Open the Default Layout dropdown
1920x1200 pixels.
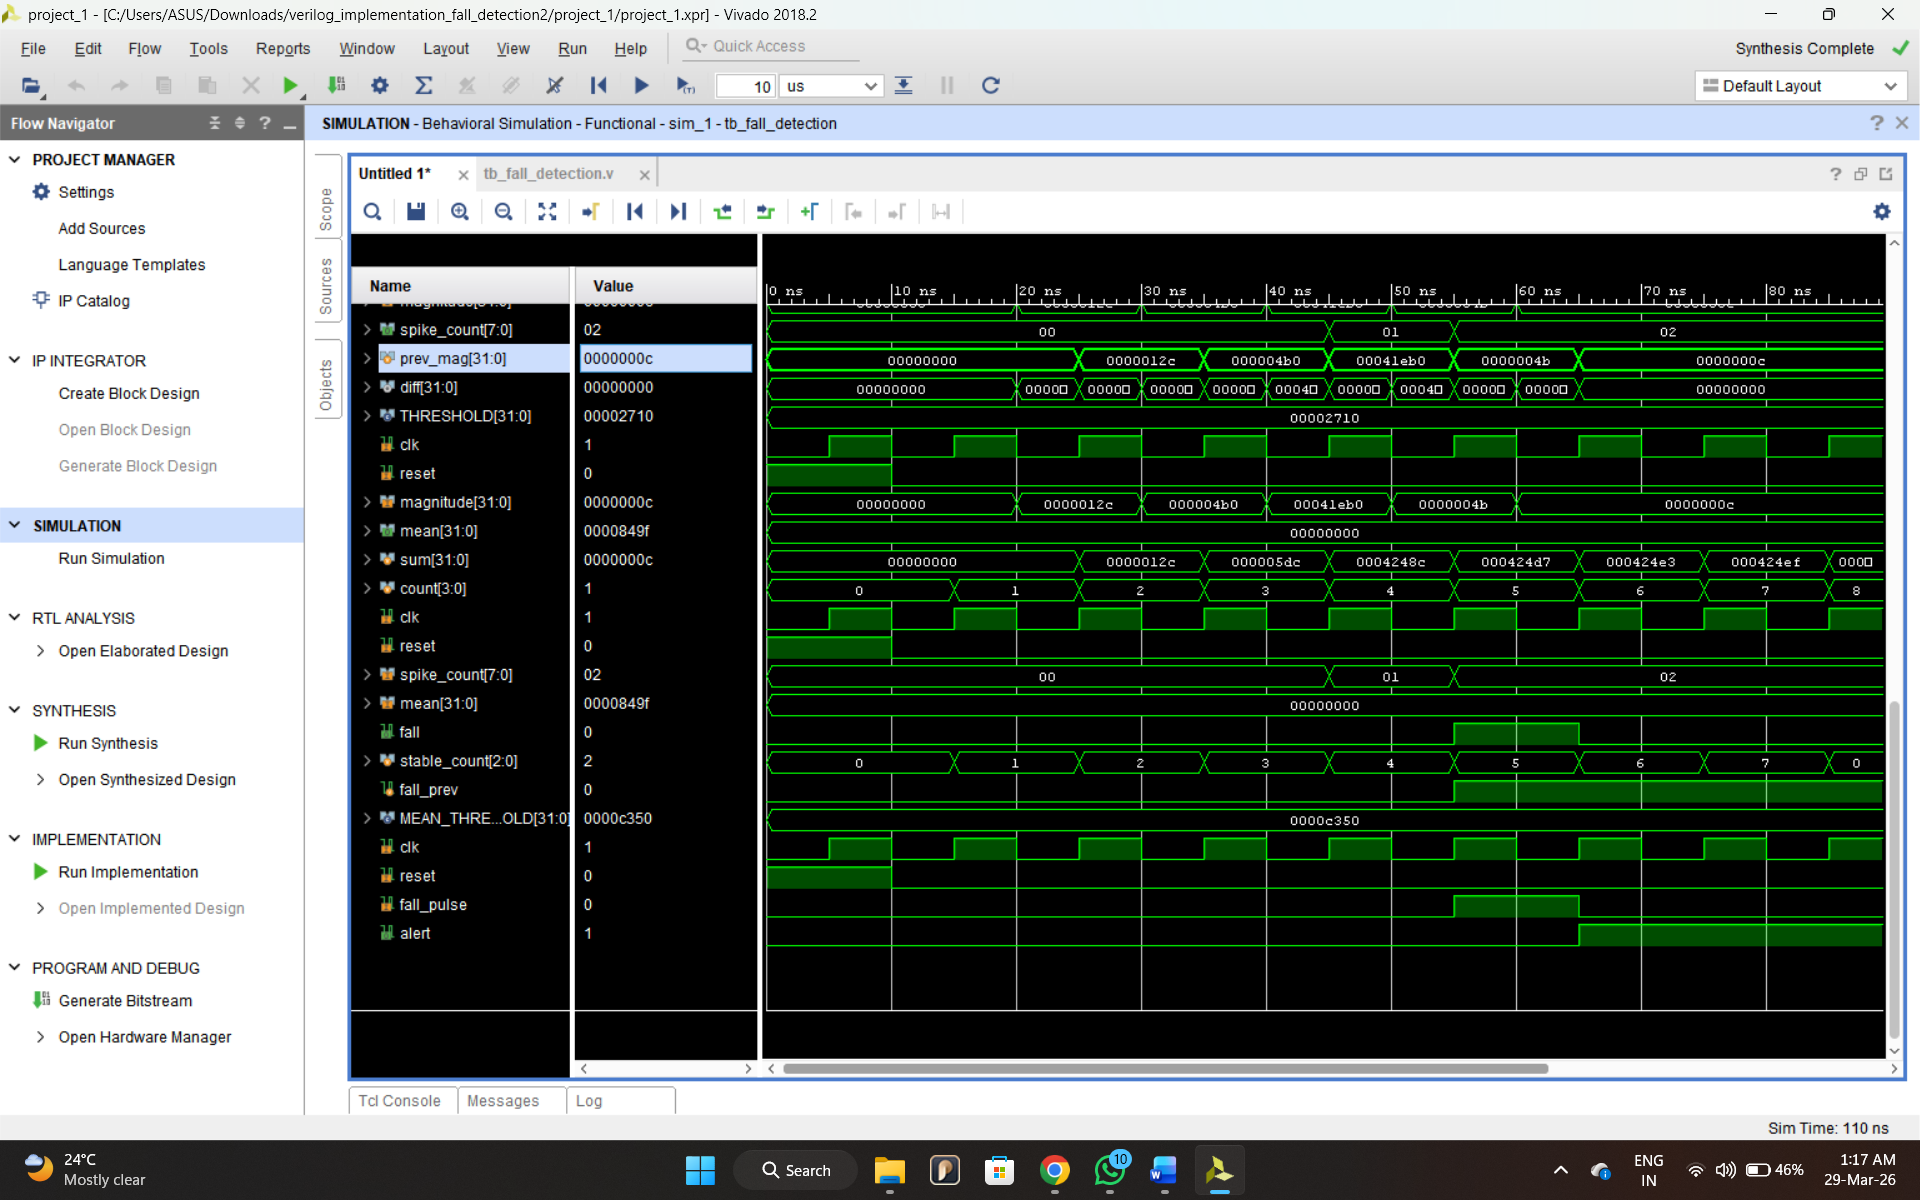[x=1800, y=86]
